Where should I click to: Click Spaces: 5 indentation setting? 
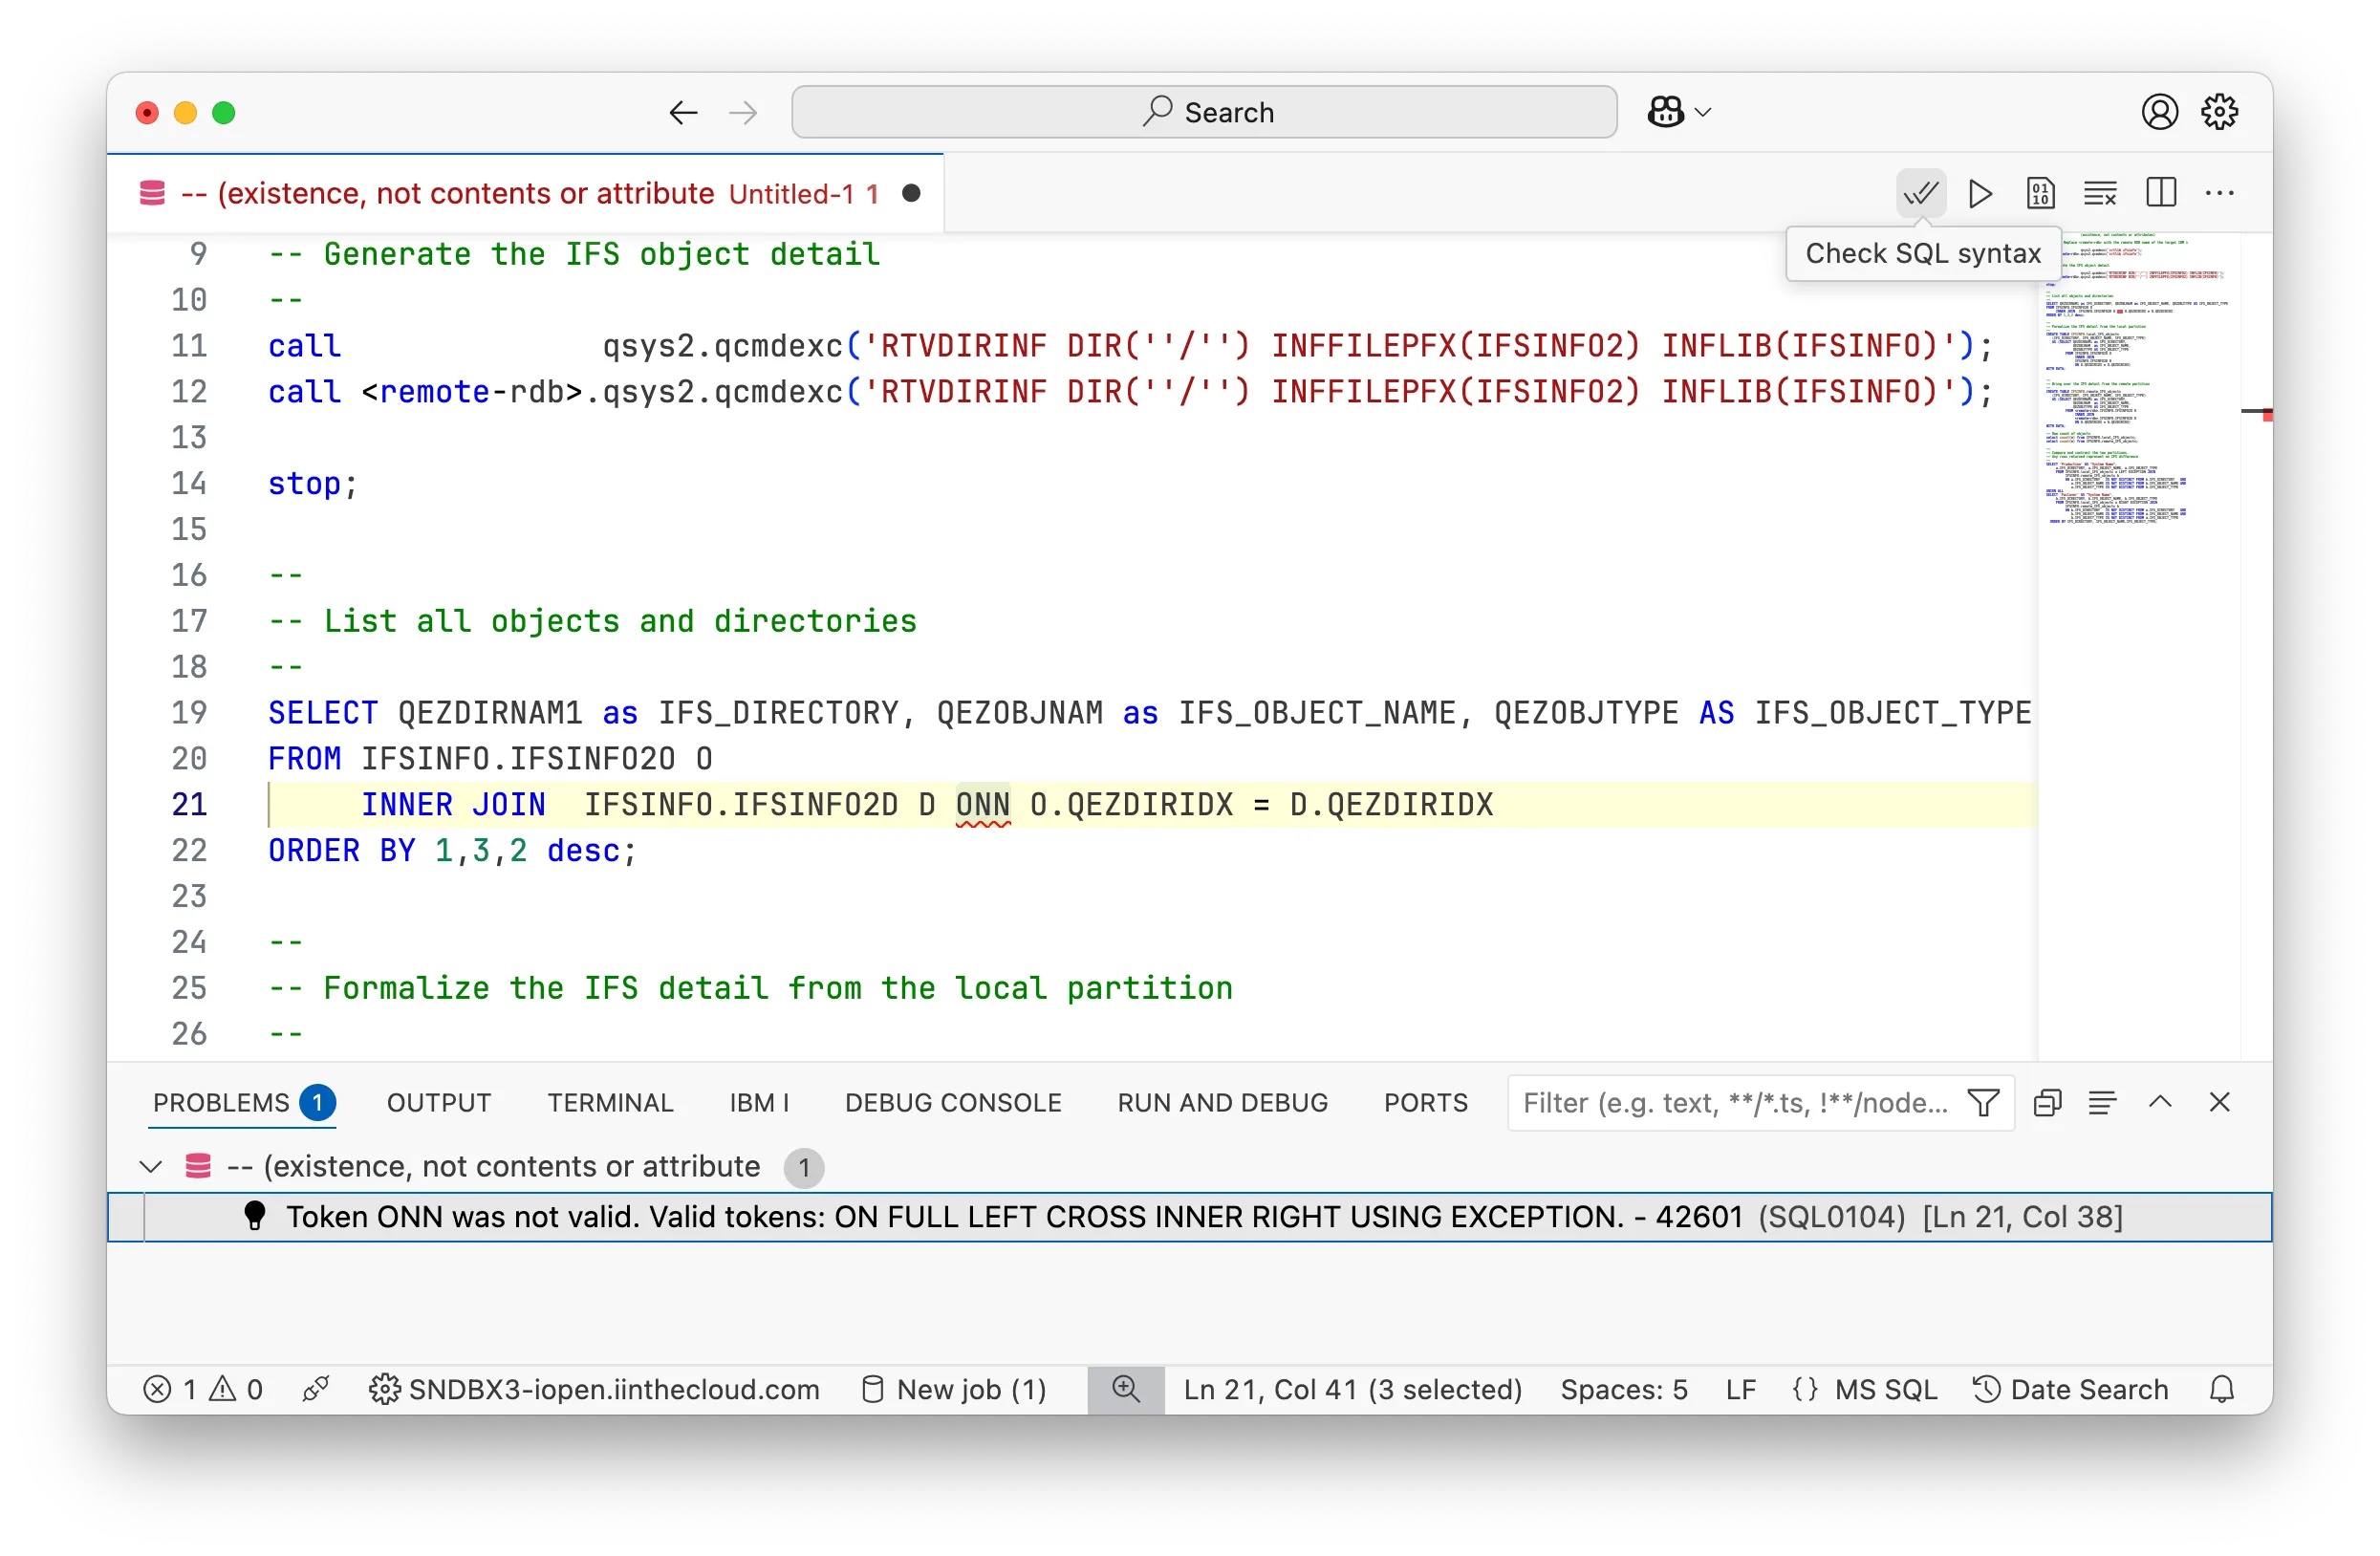pos(1623,1389)
